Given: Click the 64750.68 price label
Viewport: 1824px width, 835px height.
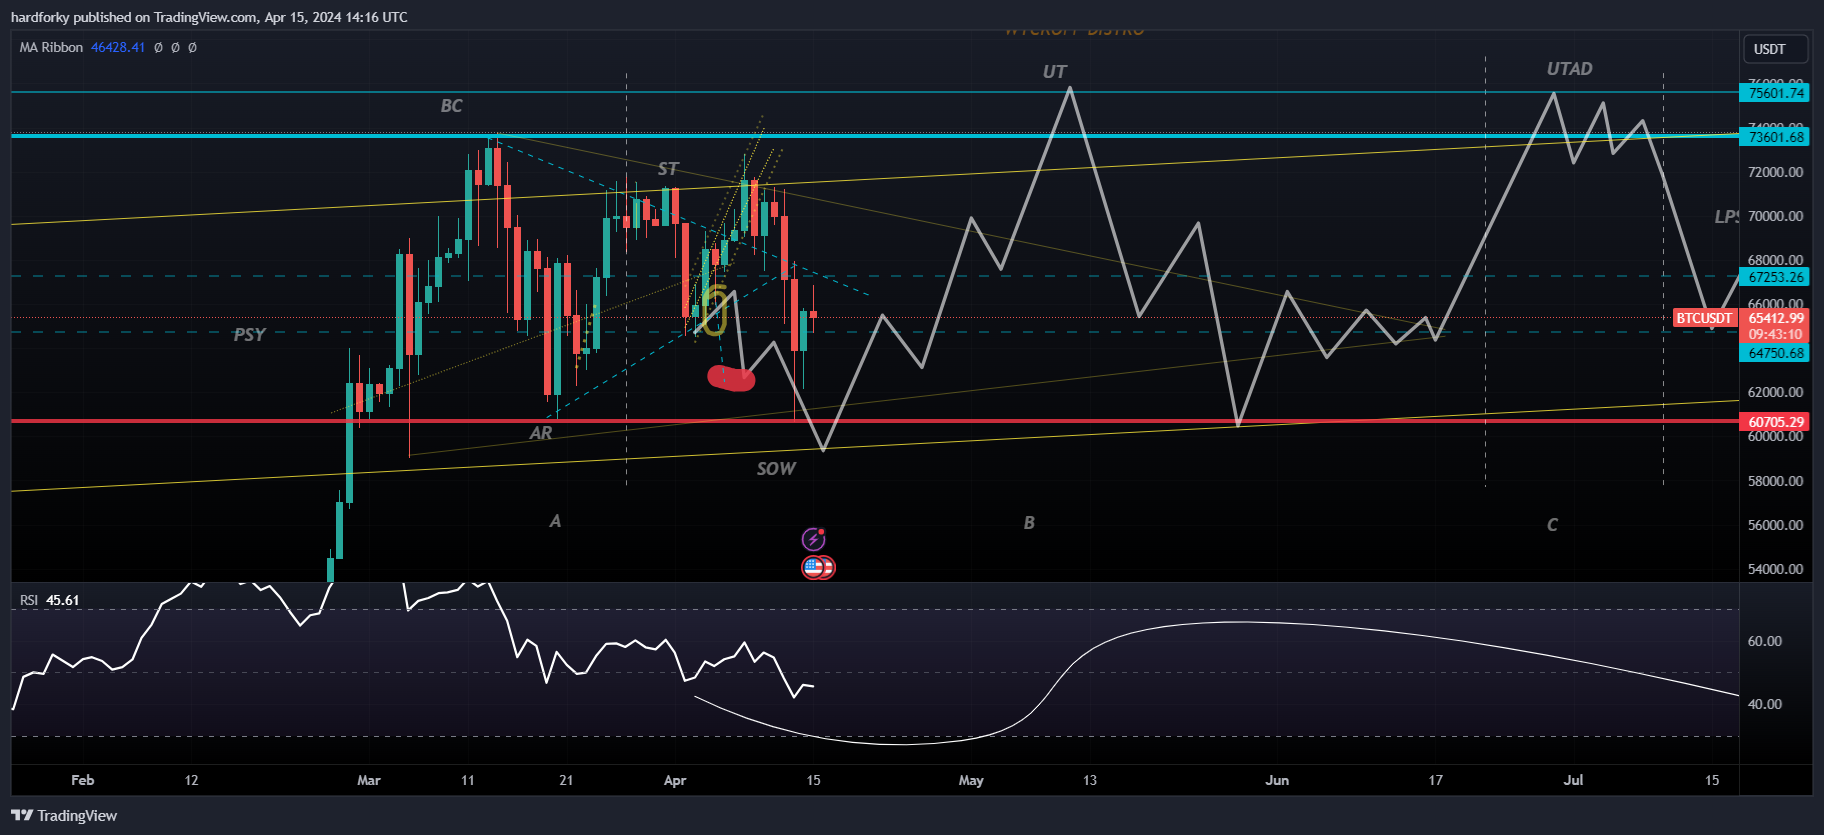Looking at the screenshot, I should click(1775, 353).
